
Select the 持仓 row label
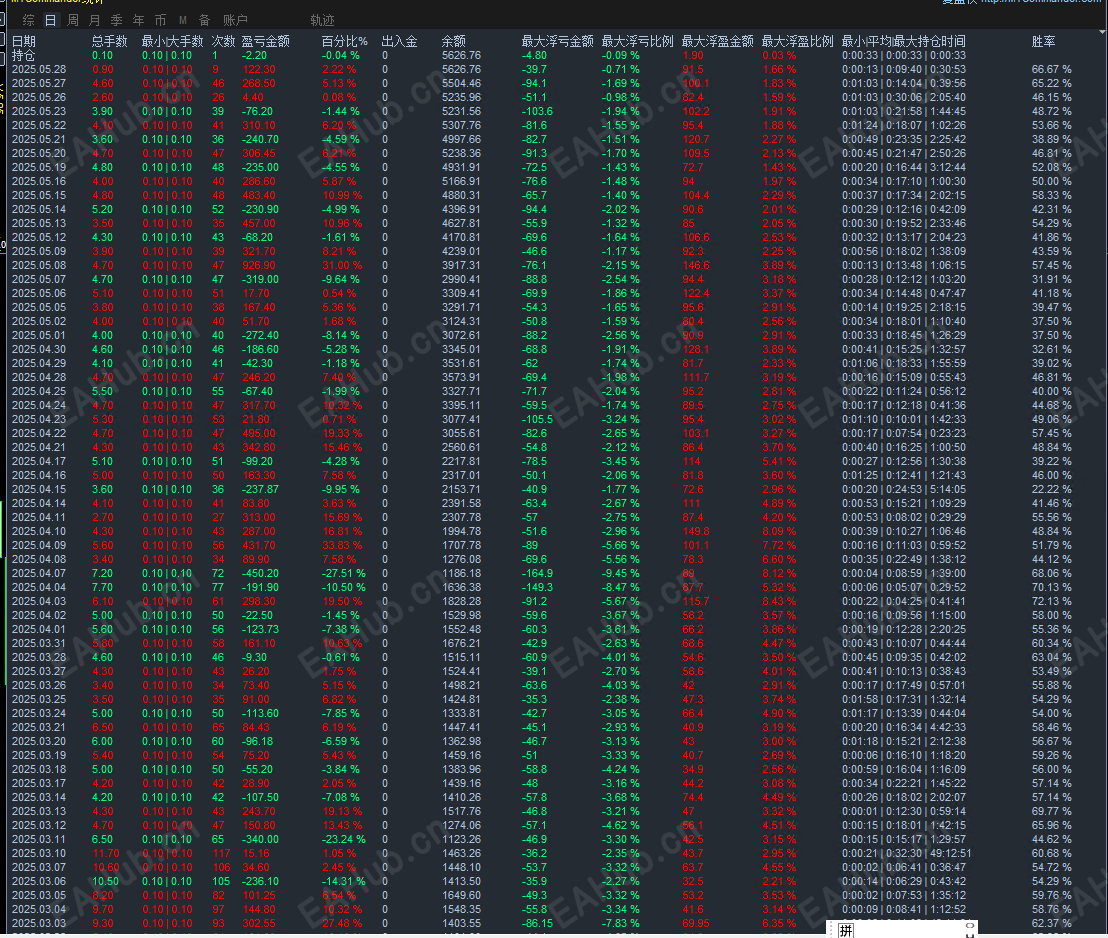tap(23, 55)
